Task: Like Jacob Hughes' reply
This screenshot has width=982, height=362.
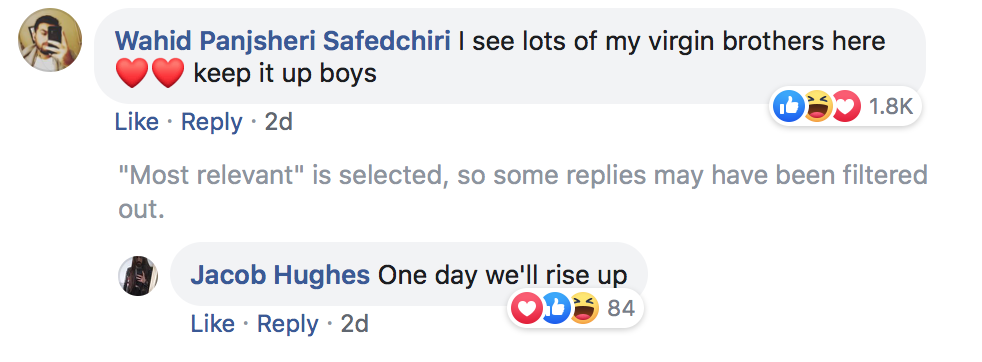Action: [212, 324]
